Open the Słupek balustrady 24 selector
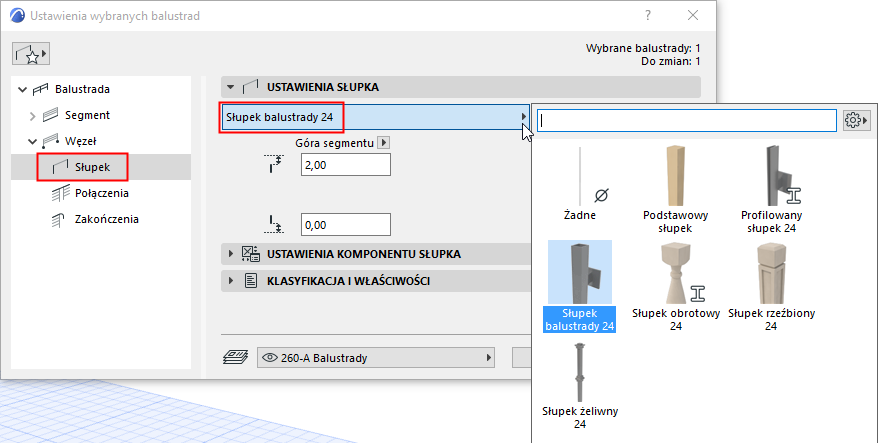 [376, 117]
